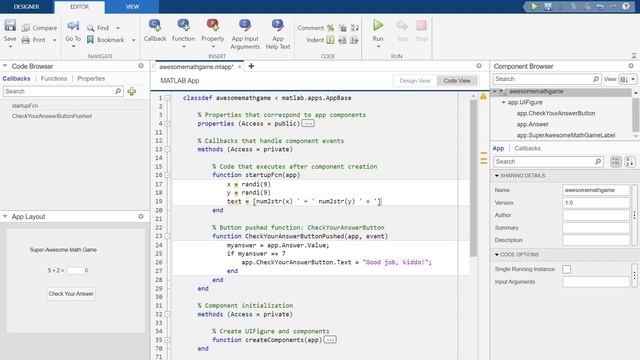Open the code warning indicator icon

[x=483, y=97]
